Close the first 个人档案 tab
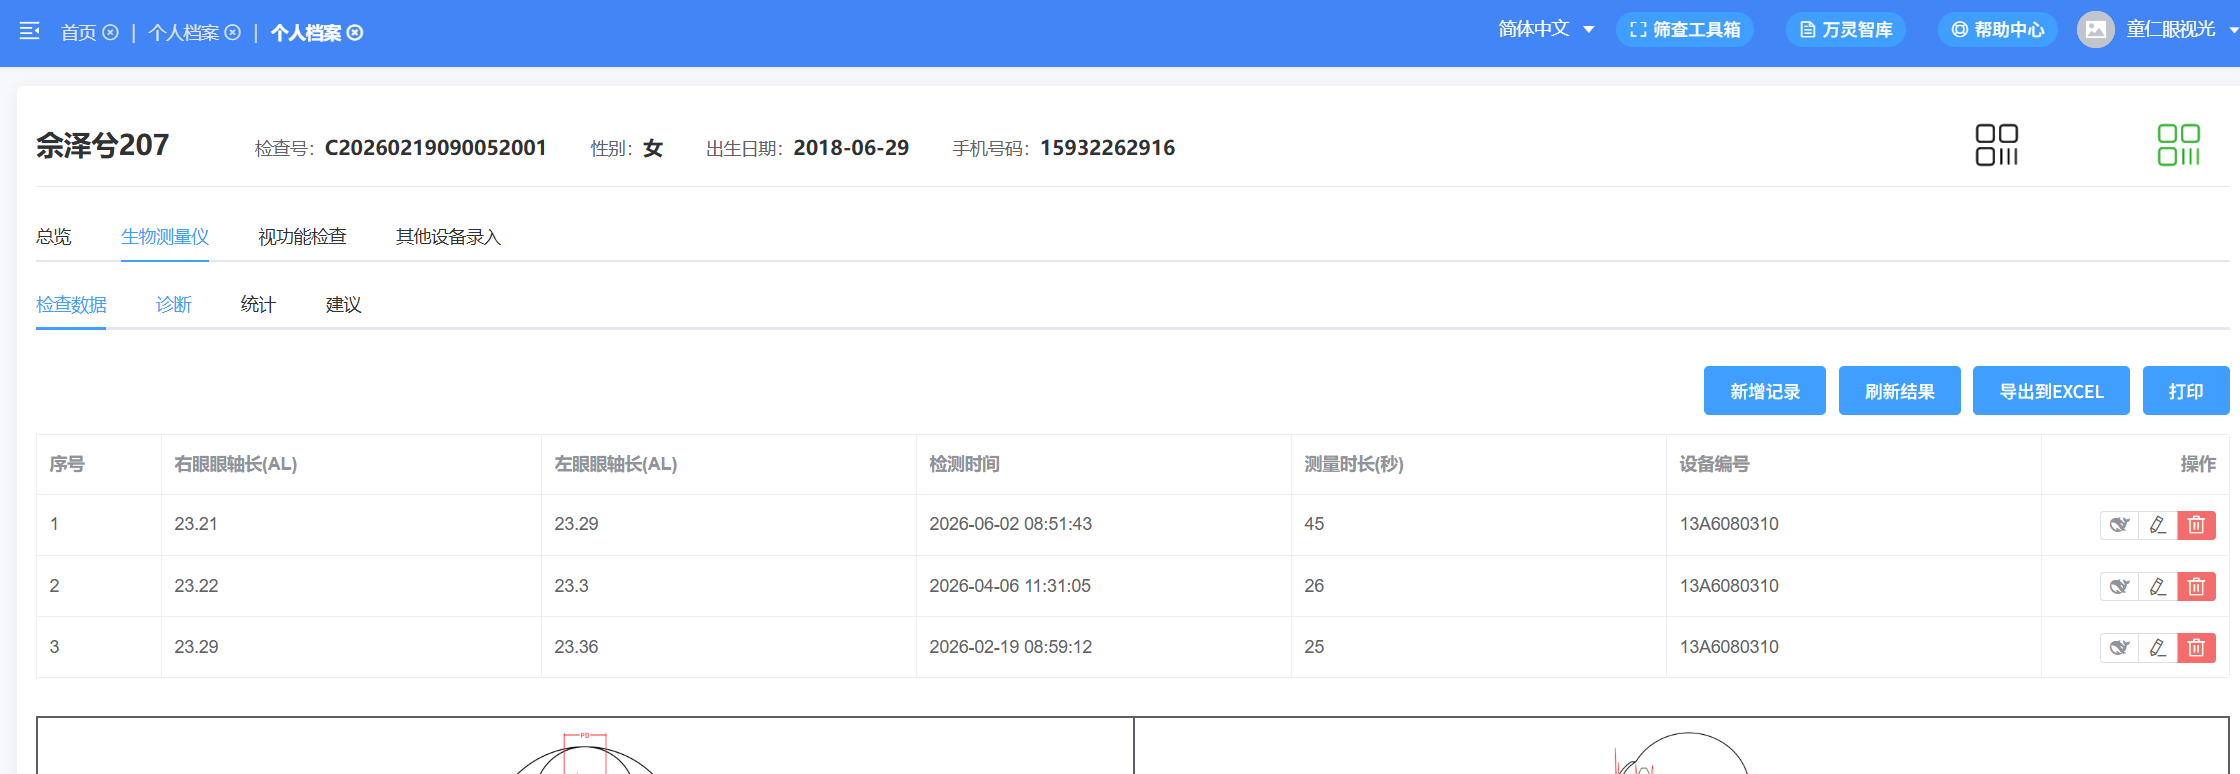The height and width of the screenshot is (774, 2240). [x=233, y=33]
